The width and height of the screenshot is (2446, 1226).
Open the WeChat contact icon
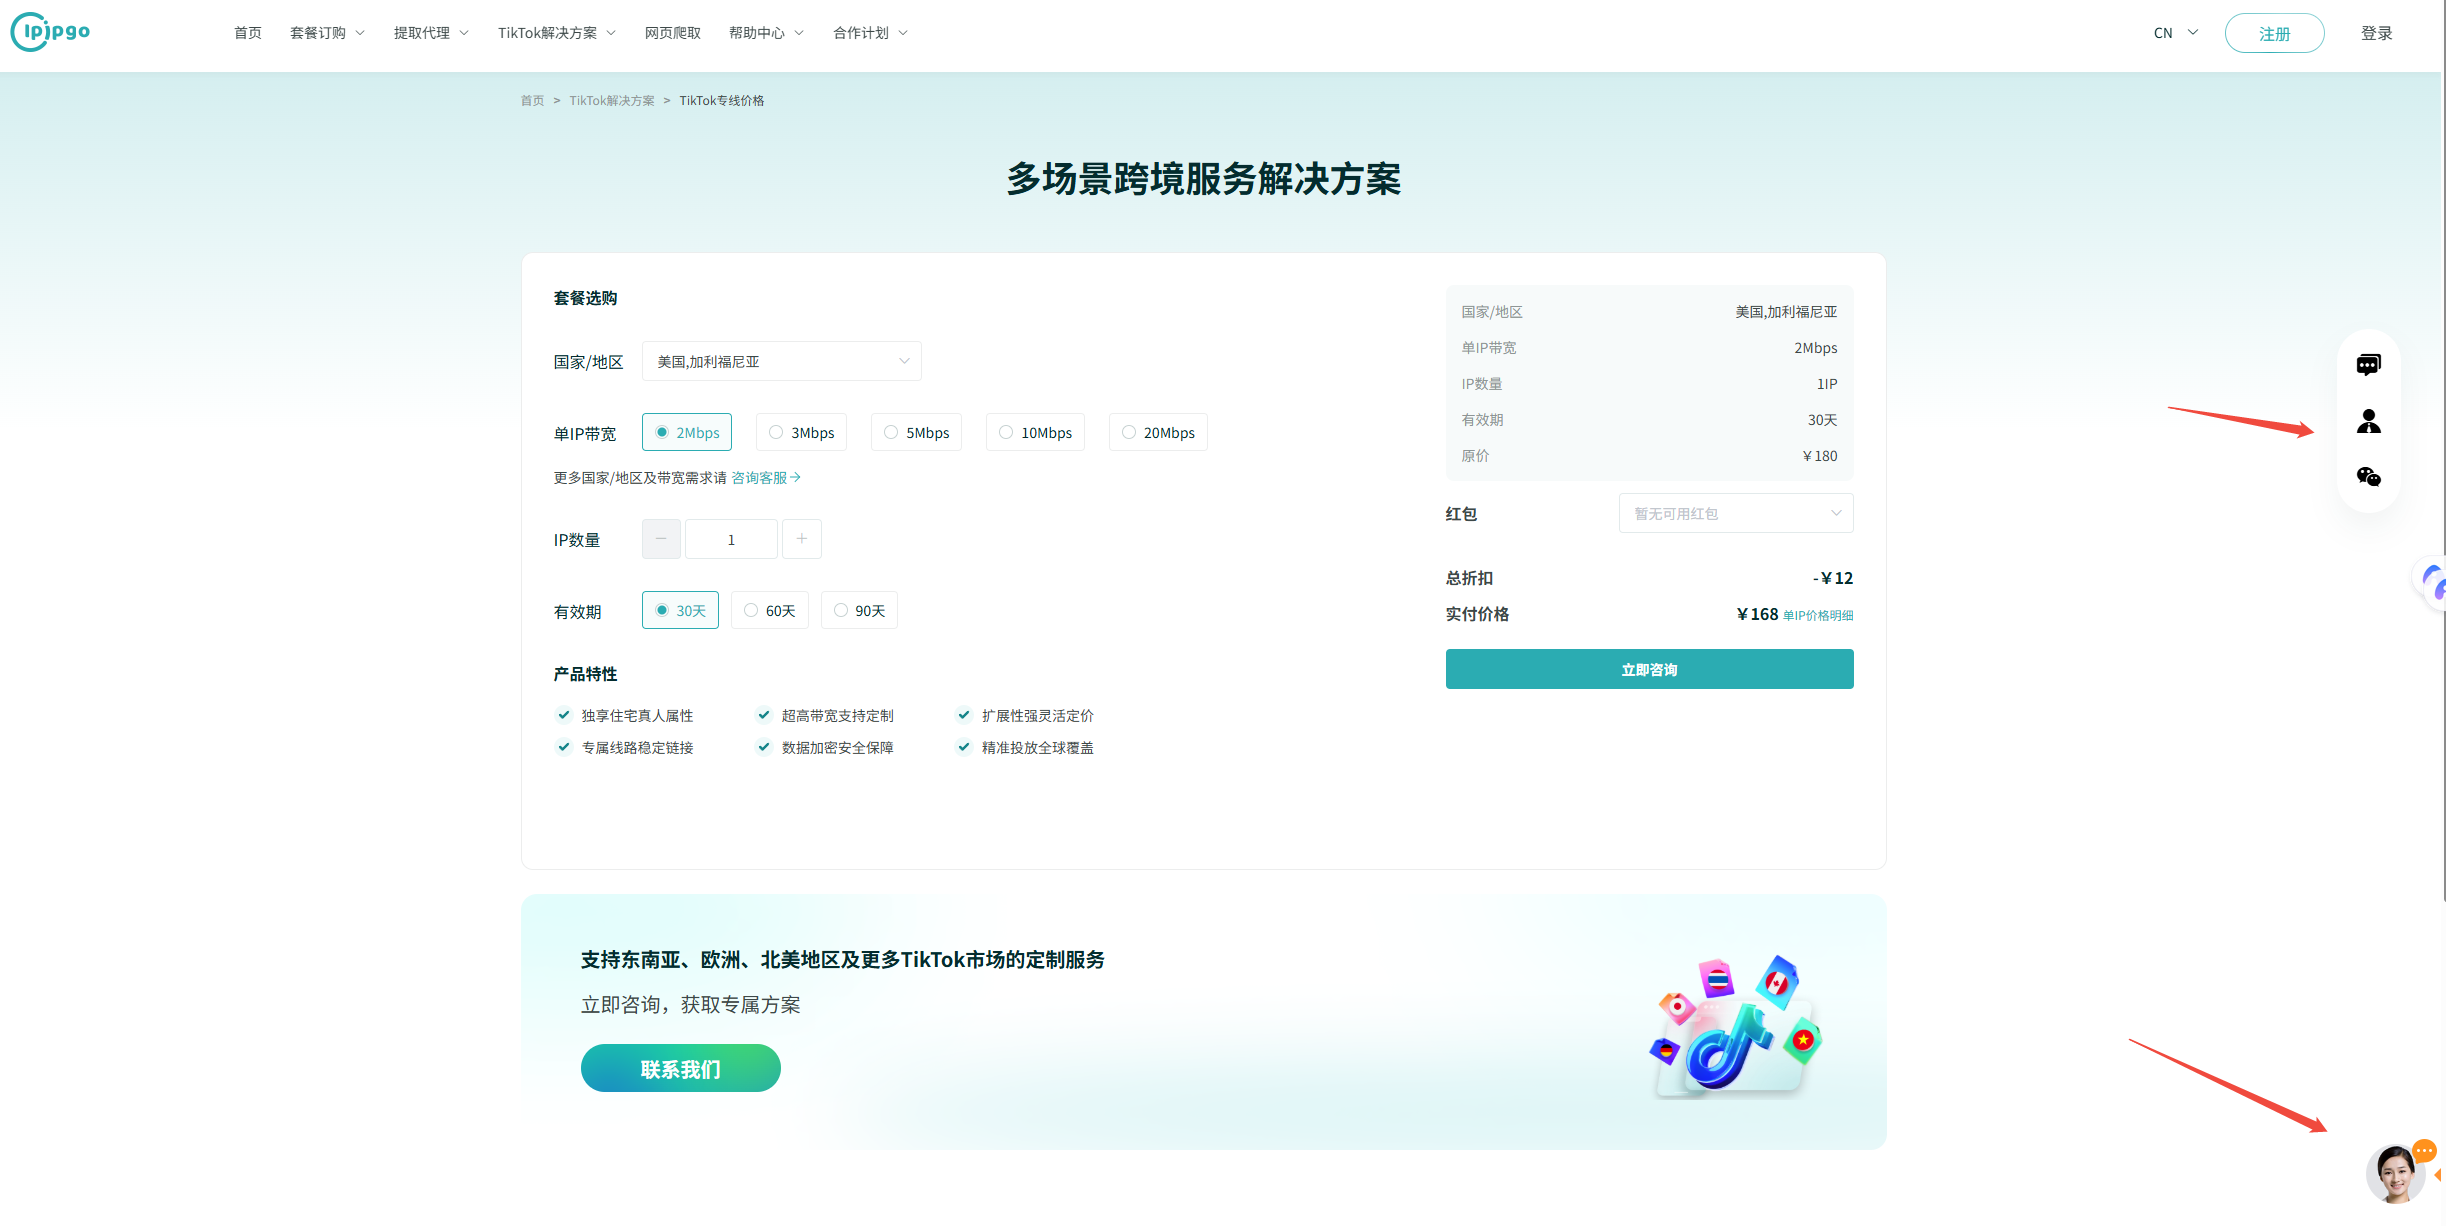pos(2368,477)
